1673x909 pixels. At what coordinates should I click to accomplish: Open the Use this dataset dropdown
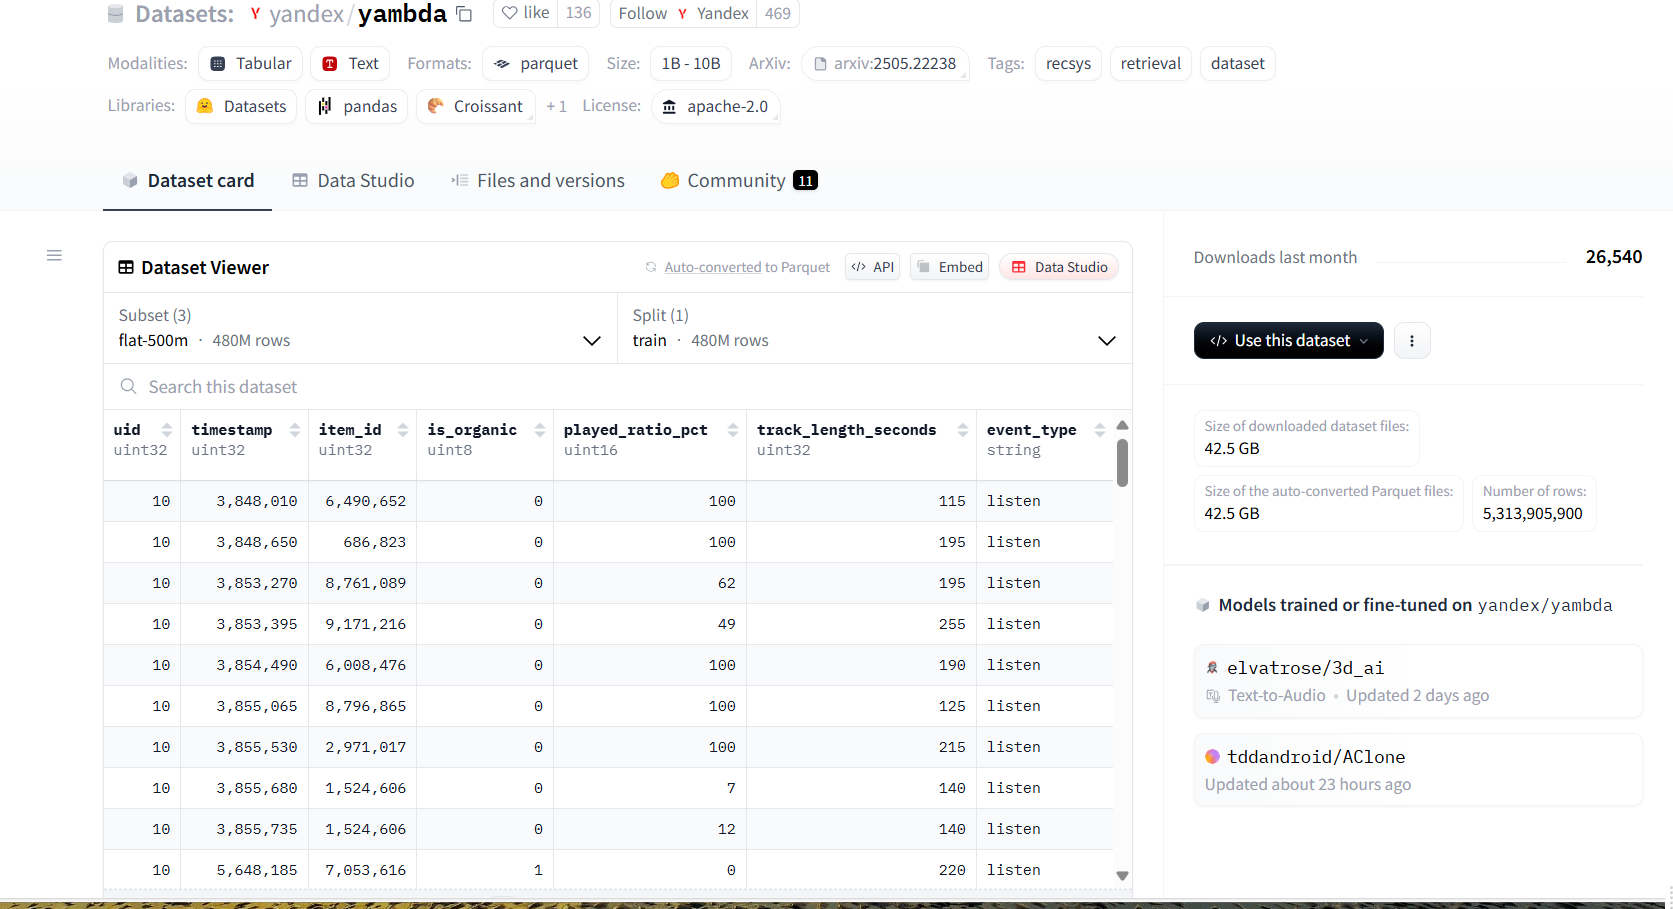[x=1288, y=341]
